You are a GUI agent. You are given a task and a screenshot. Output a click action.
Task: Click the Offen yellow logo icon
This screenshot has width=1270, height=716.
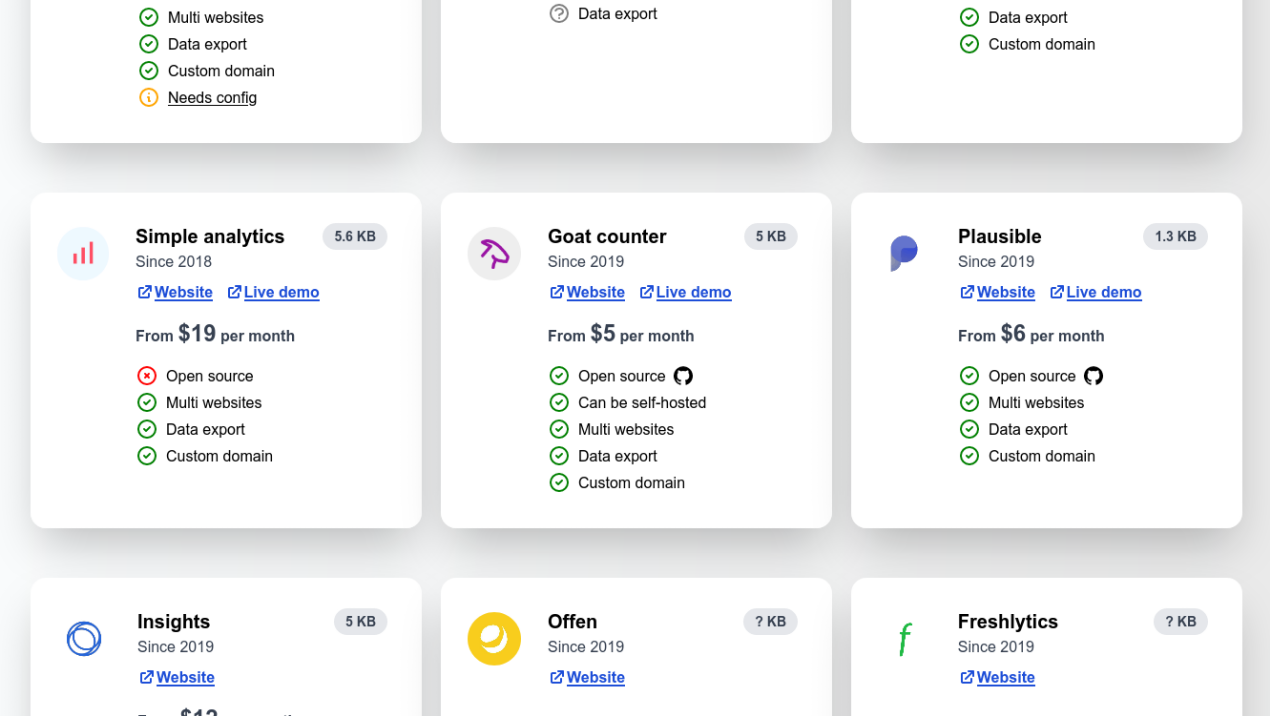click(494, 639)
